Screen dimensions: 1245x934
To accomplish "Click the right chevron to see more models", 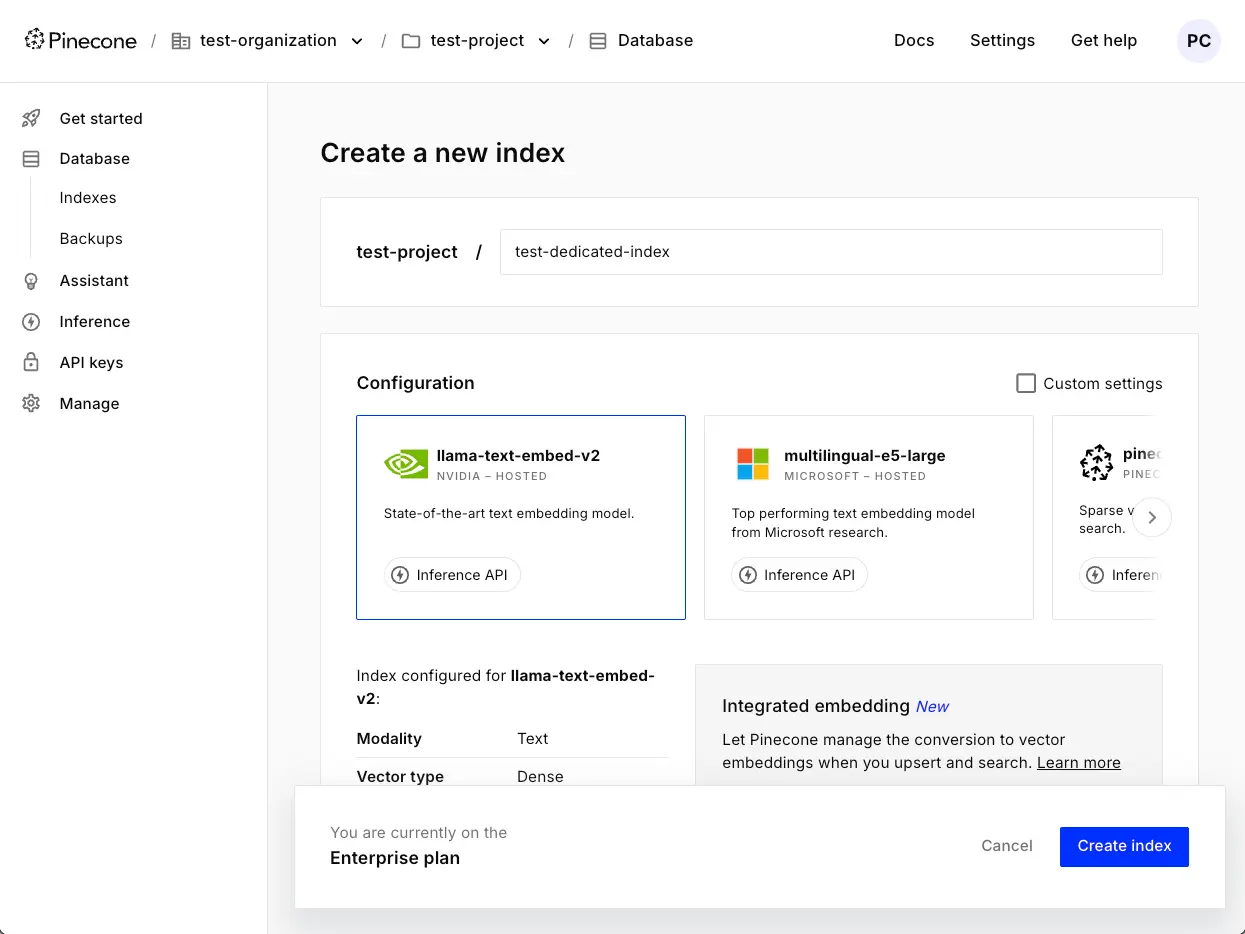I will [1152, 517].
